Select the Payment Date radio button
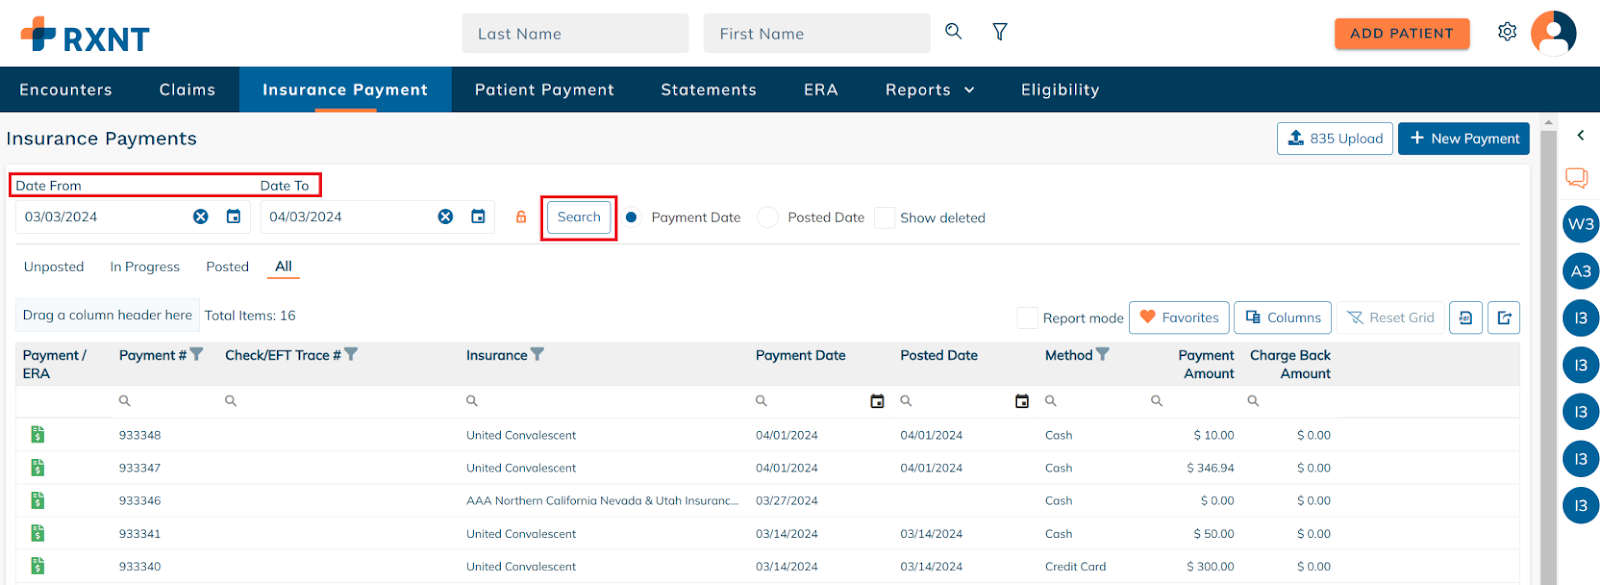1600x585 pixels. [x=631, y=217]
